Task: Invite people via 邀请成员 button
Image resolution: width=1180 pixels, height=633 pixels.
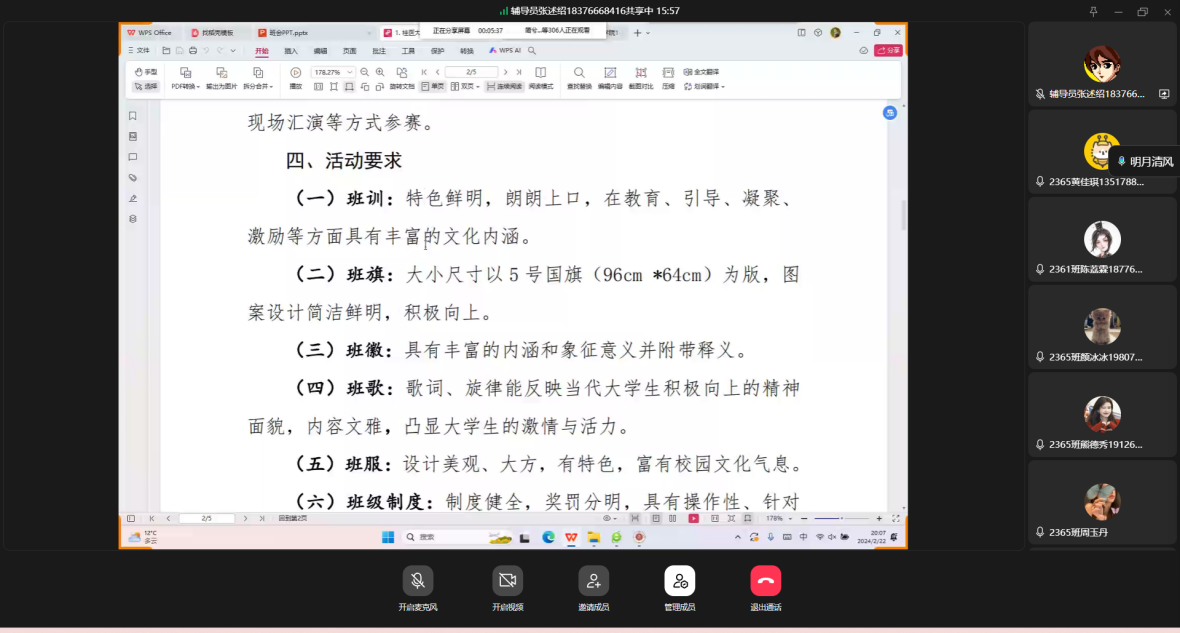Action: (x=594, y=580)
